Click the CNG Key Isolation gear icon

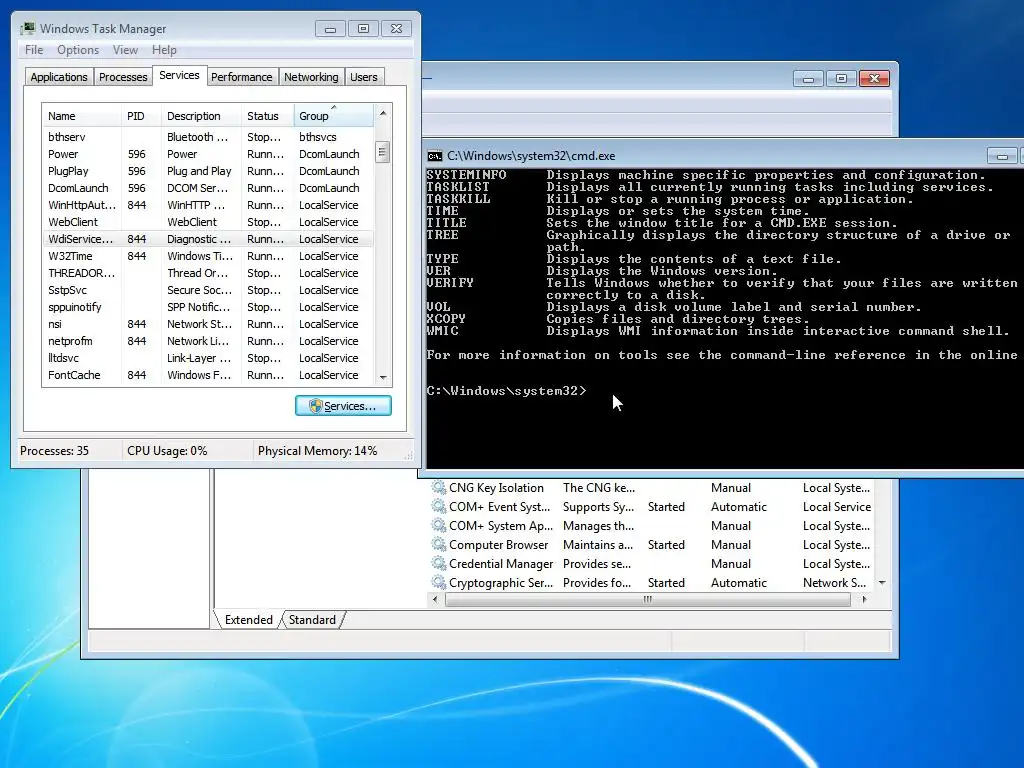click(x=439, y=487)
